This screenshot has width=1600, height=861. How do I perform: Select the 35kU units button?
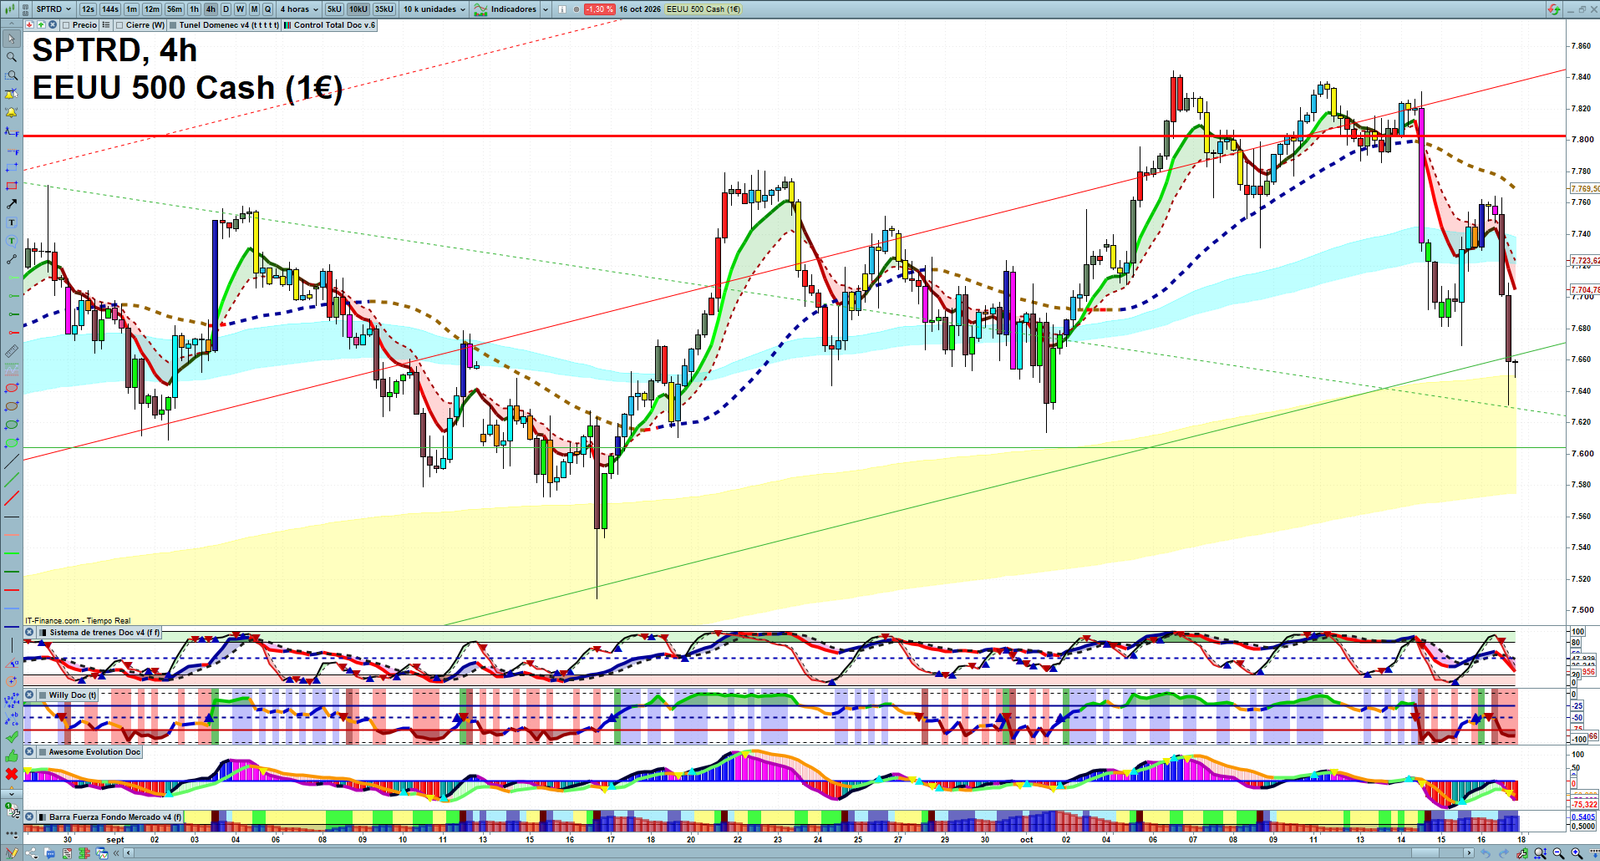(384, 9)
